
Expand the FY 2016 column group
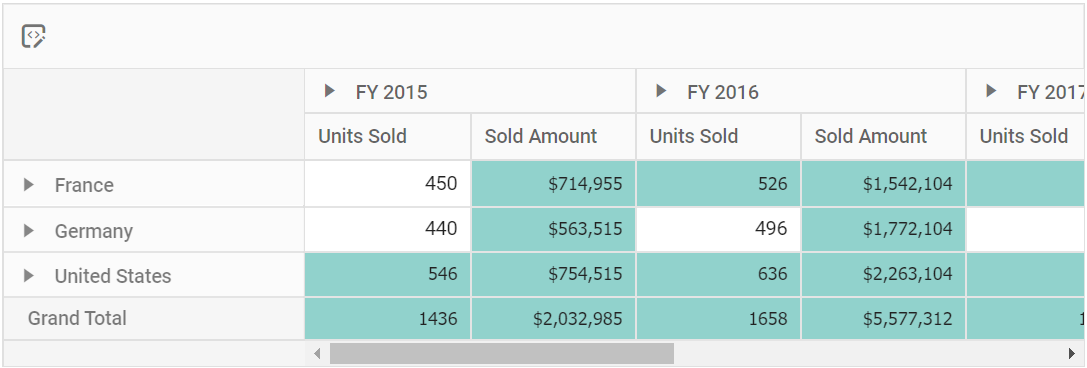(661, 91)
